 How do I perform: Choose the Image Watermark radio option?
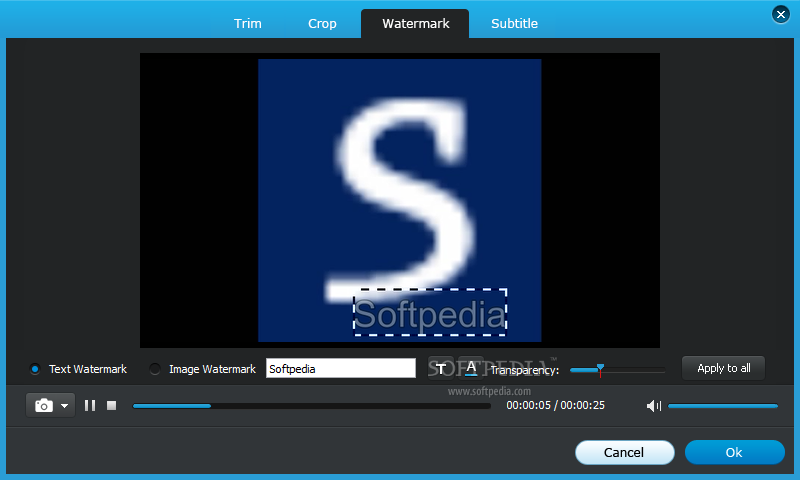tap(155, 369)
